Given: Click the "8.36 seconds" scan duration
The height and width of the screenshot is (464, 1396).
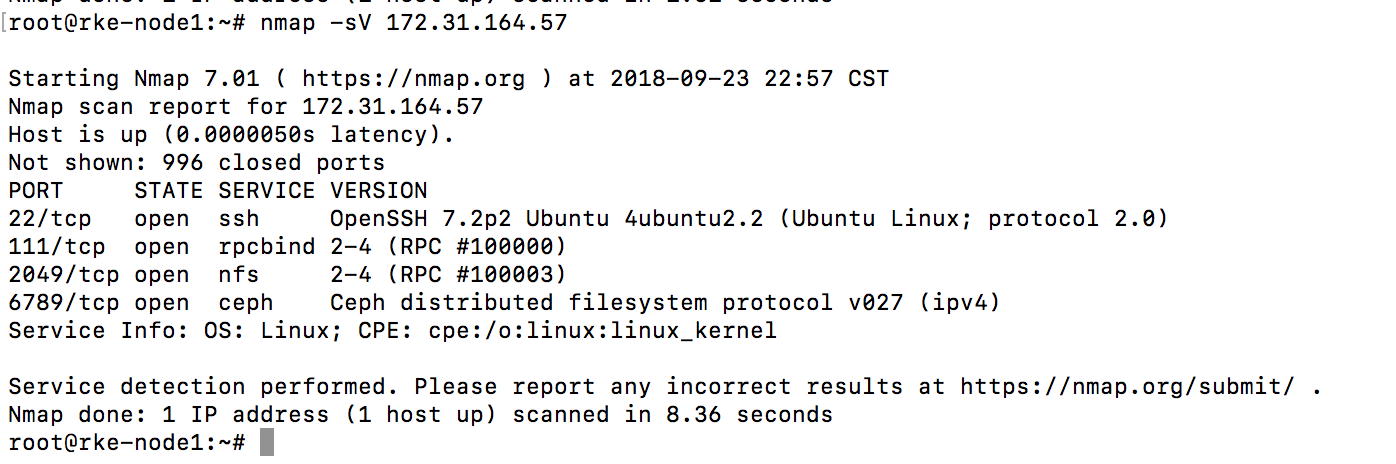Looking at the screenshot, I should (x=749, y=415).
